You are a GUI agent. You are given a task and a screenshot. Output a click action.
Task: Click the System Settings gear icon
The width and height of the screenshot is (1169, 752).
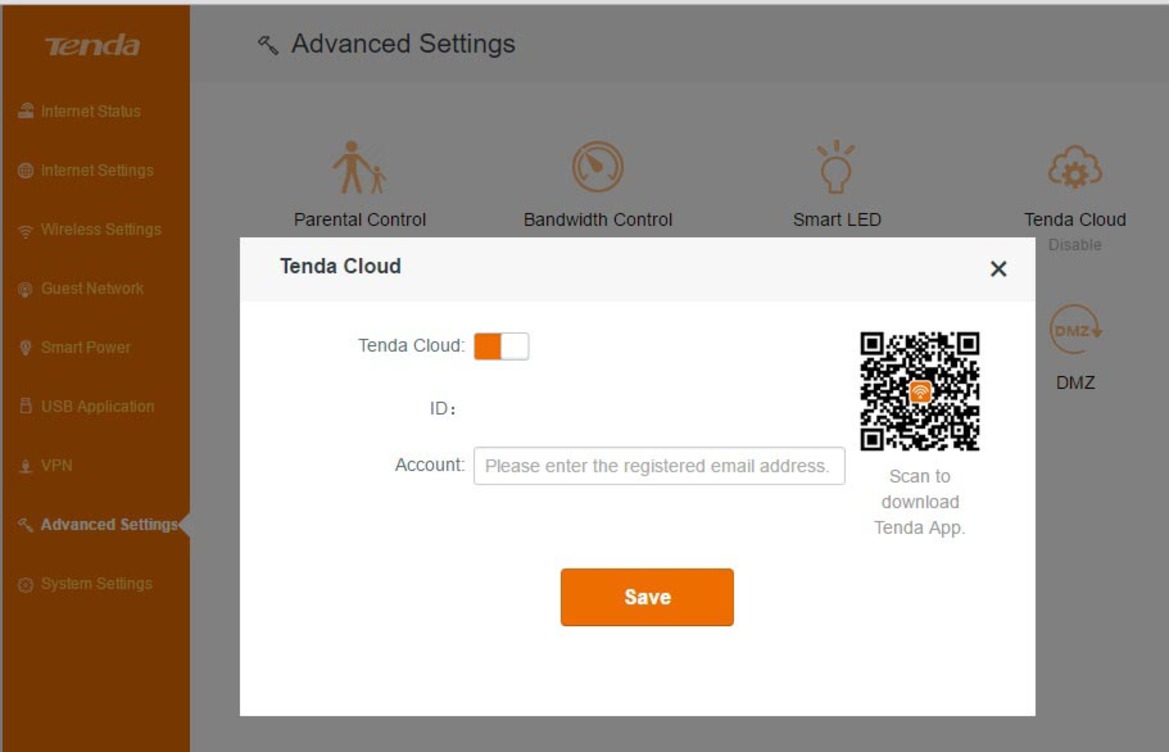click(25, 584)
